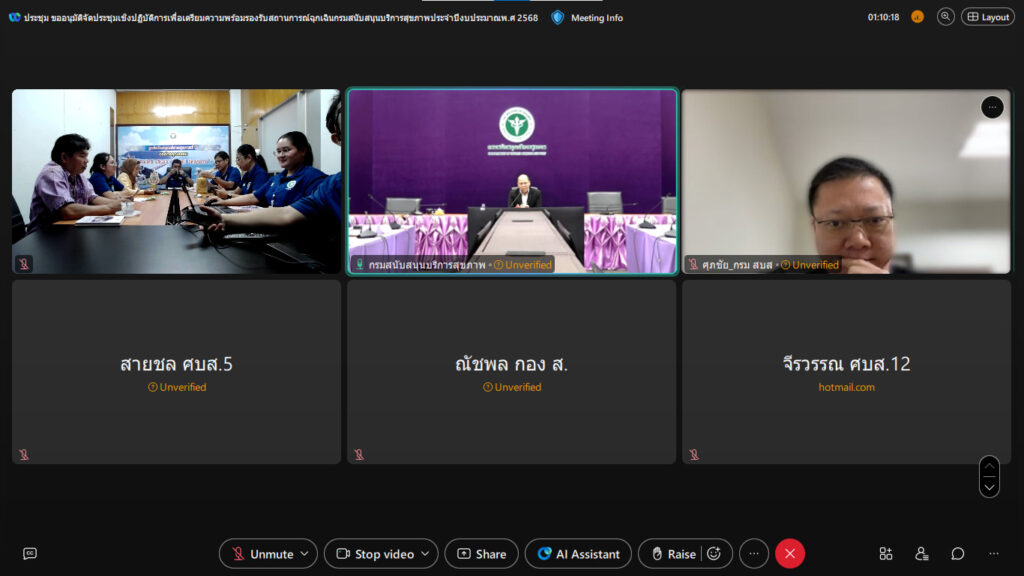
Task: Open the Participants panel
Action: [922, 553]
